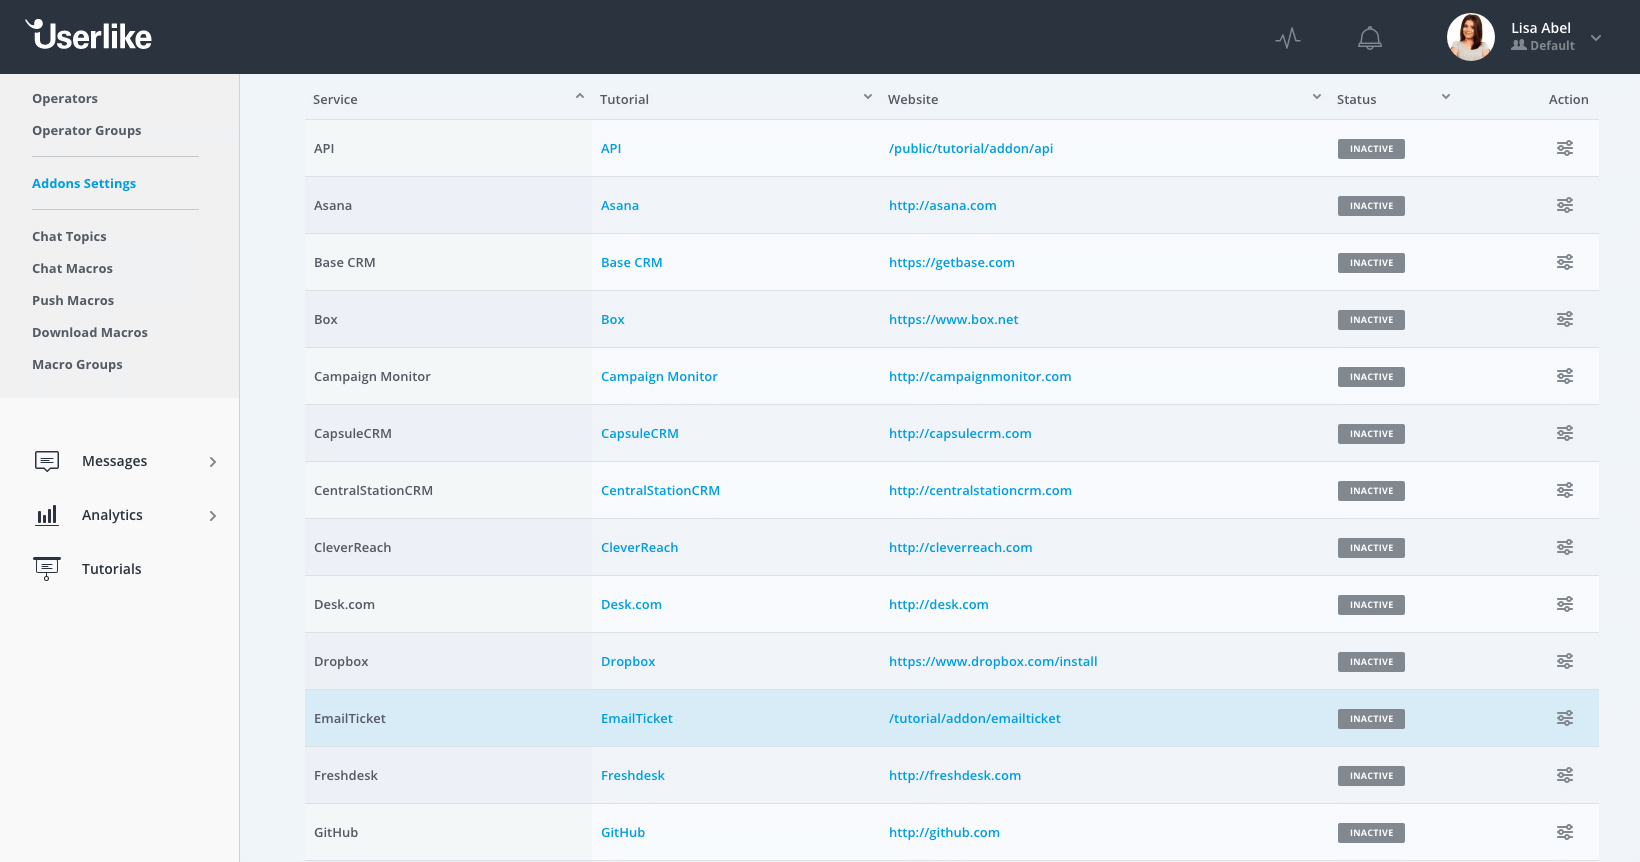Open the CleverReach tutorial link
The height and width of the screenshot is (862, 1640).
[640, 548]
